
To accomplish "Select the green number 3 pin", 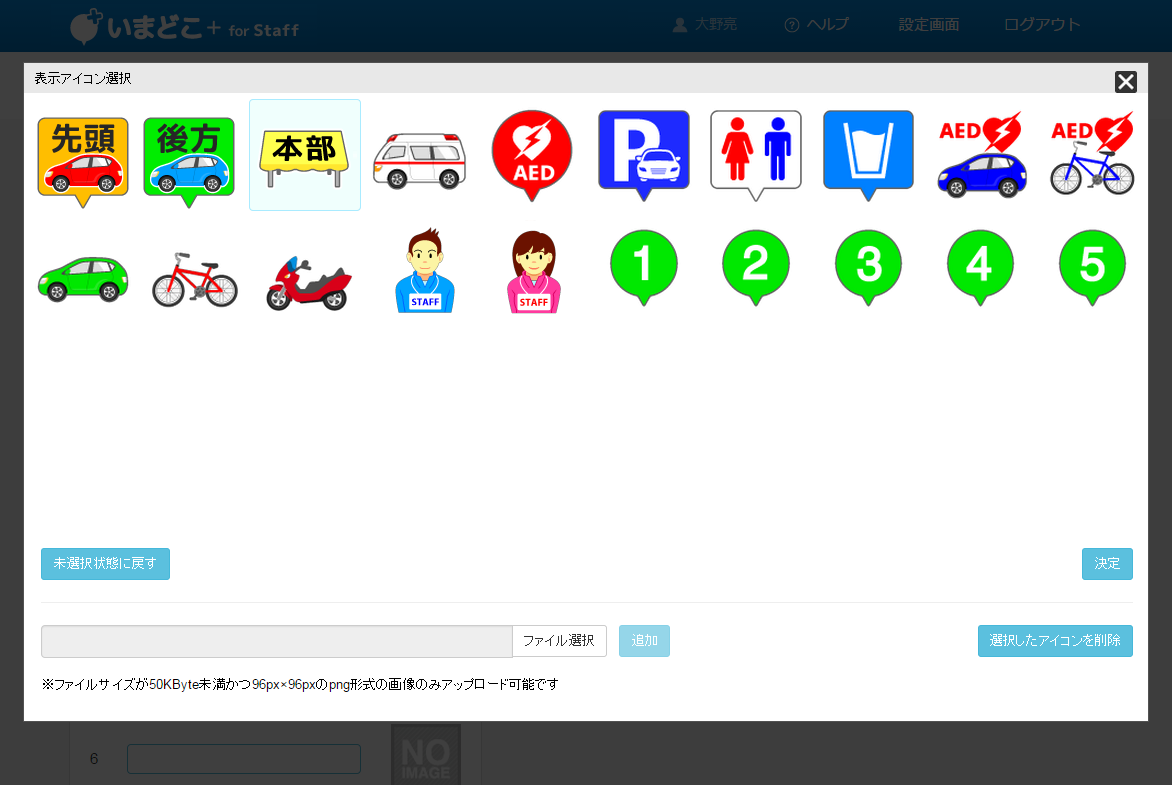I will (868, 266).
